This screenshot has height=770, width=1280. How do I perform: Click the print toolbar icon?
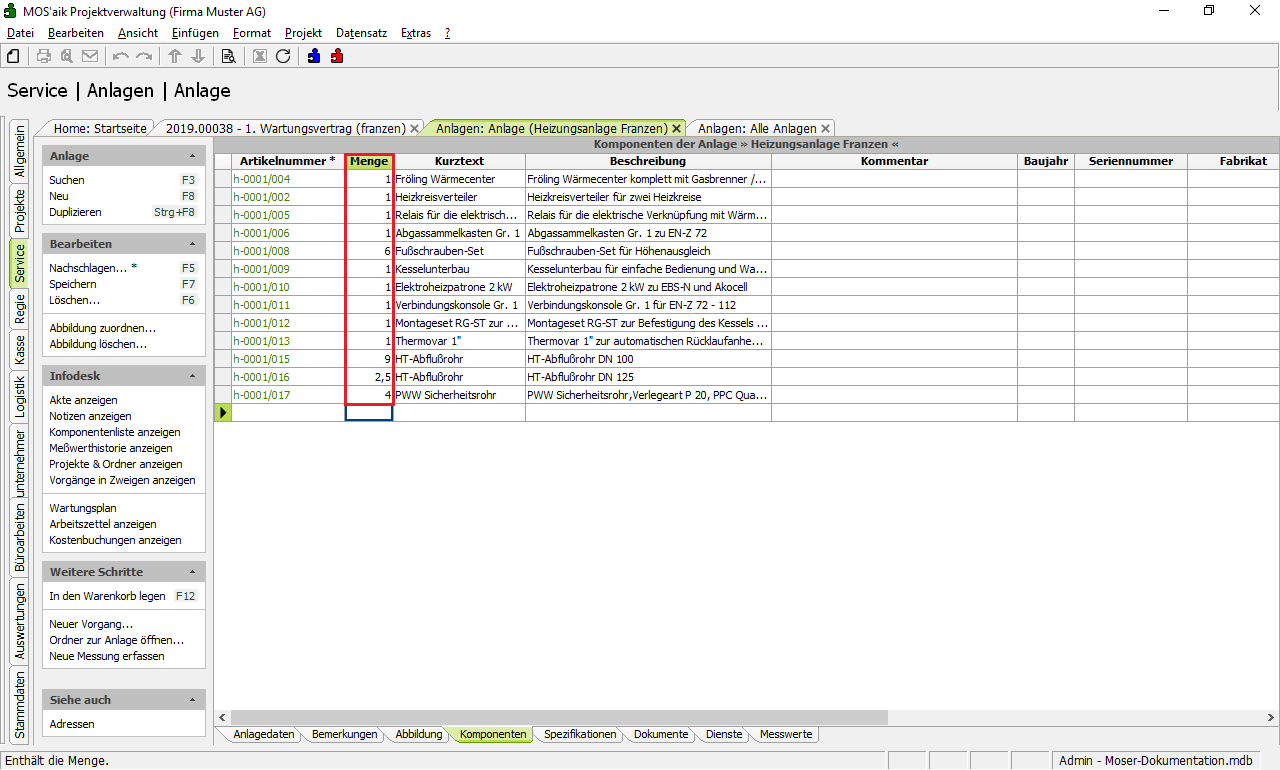[44, 56]
